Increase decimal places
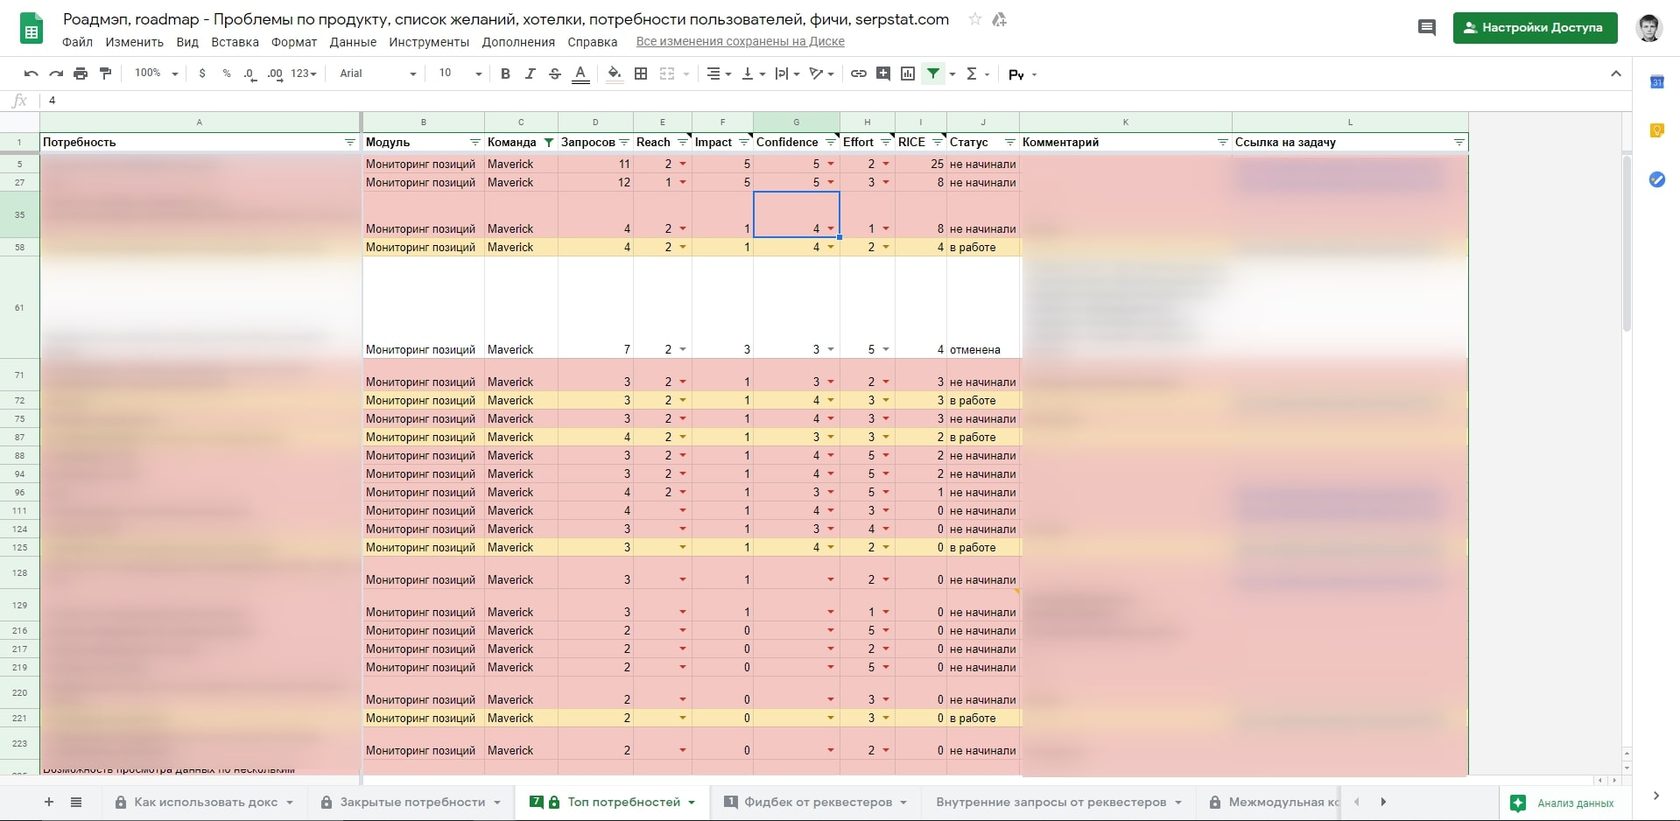Viewport: 1680px width, 821px height. point(275,74)
